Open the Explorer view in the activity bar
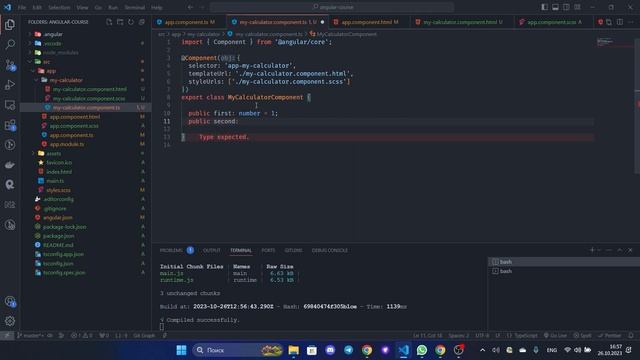 tap(10, 24)
